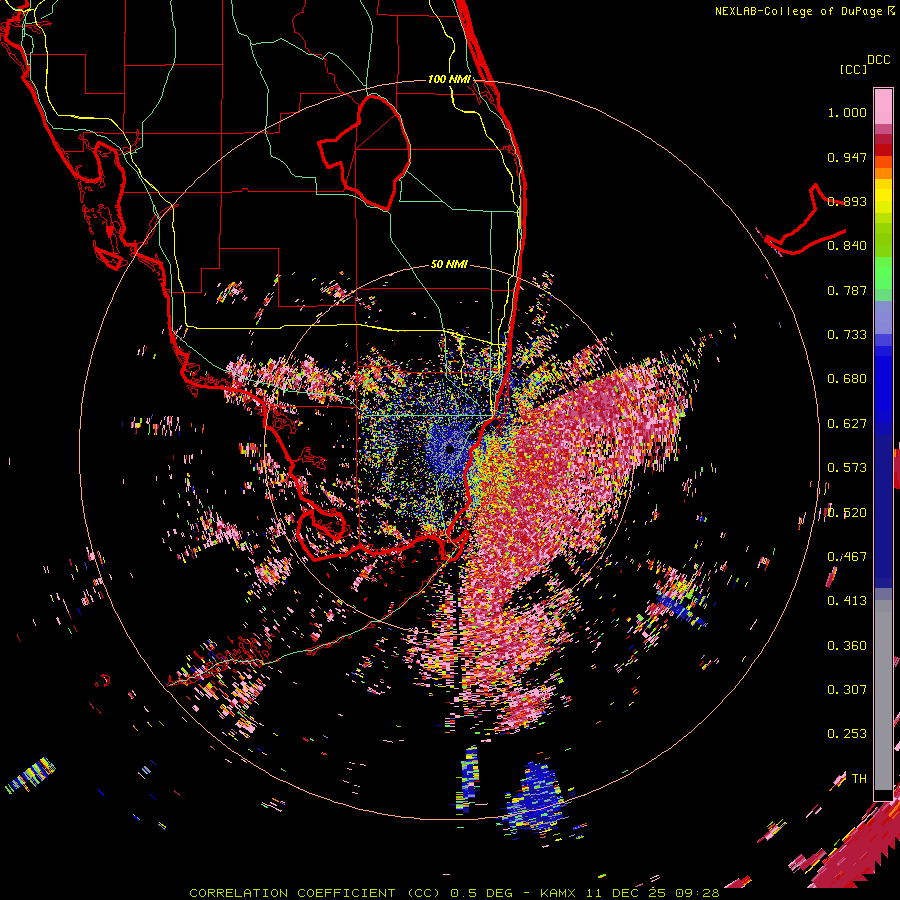Click the 0.307 scale value

click(x=847, y=690)
